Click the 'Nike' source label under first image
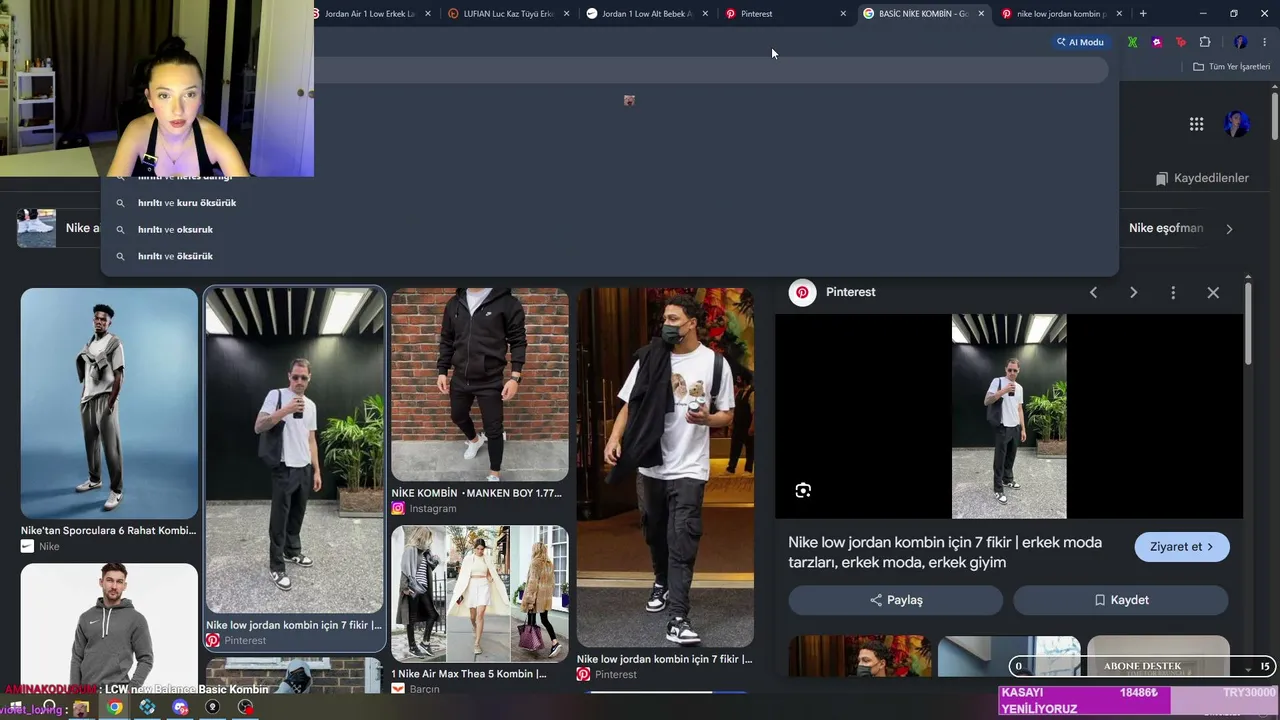The image size is (1280, 720). 49,547
